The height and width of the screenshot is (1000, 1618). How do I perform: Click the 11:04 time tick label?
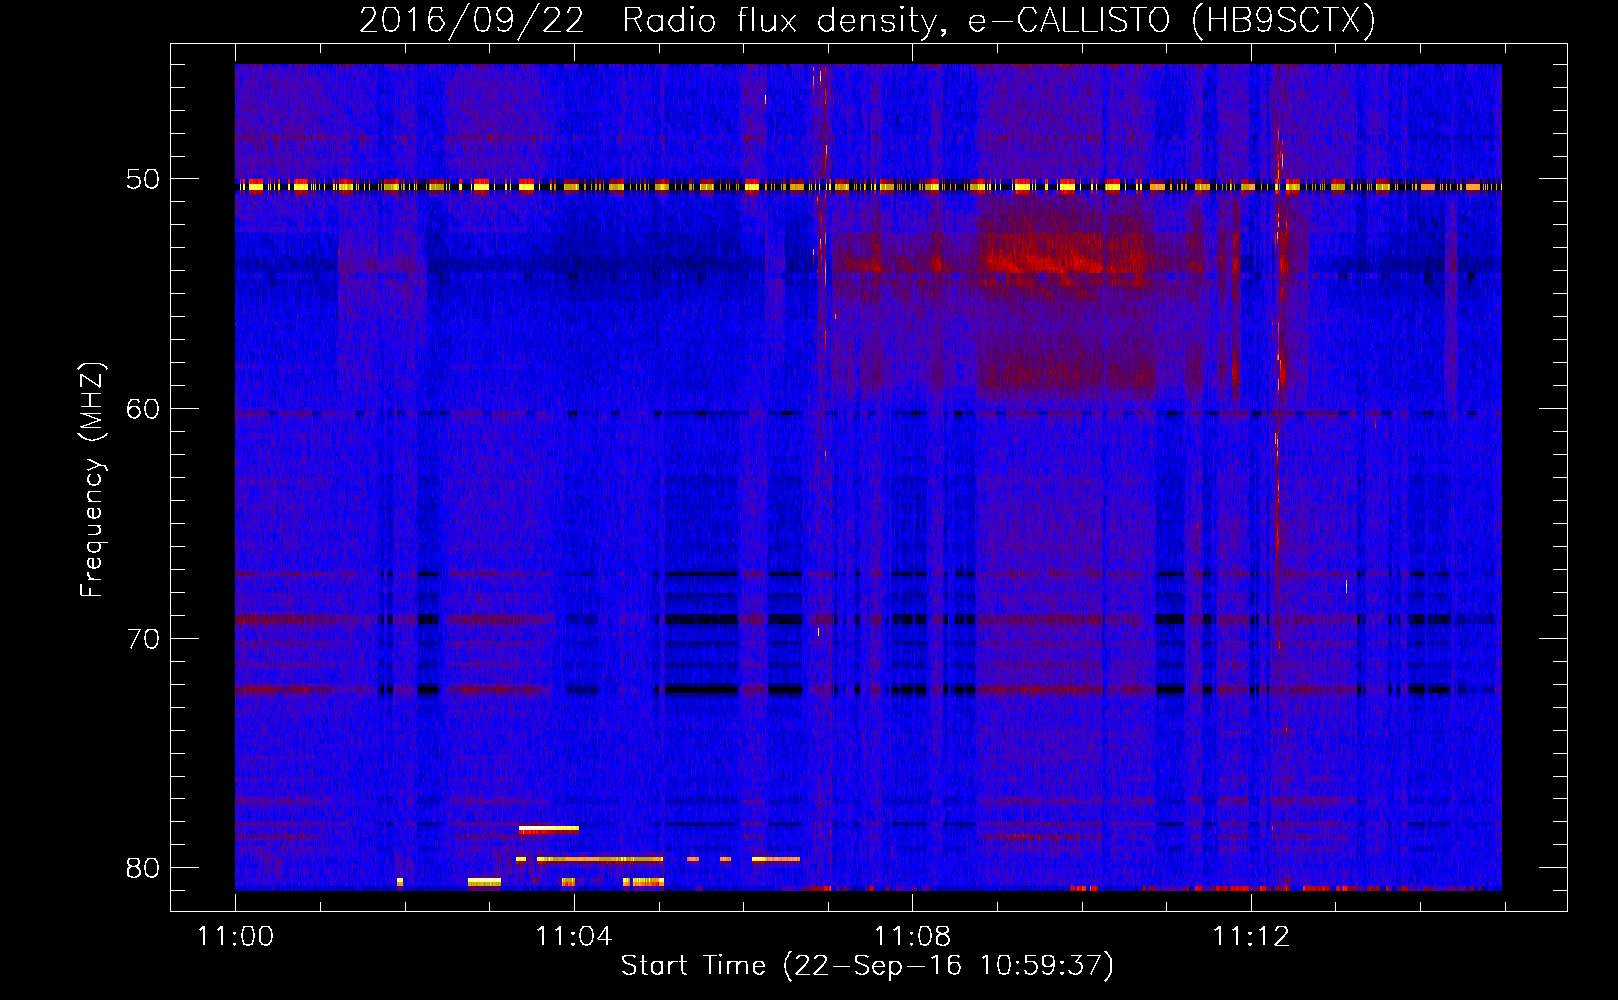574,937
